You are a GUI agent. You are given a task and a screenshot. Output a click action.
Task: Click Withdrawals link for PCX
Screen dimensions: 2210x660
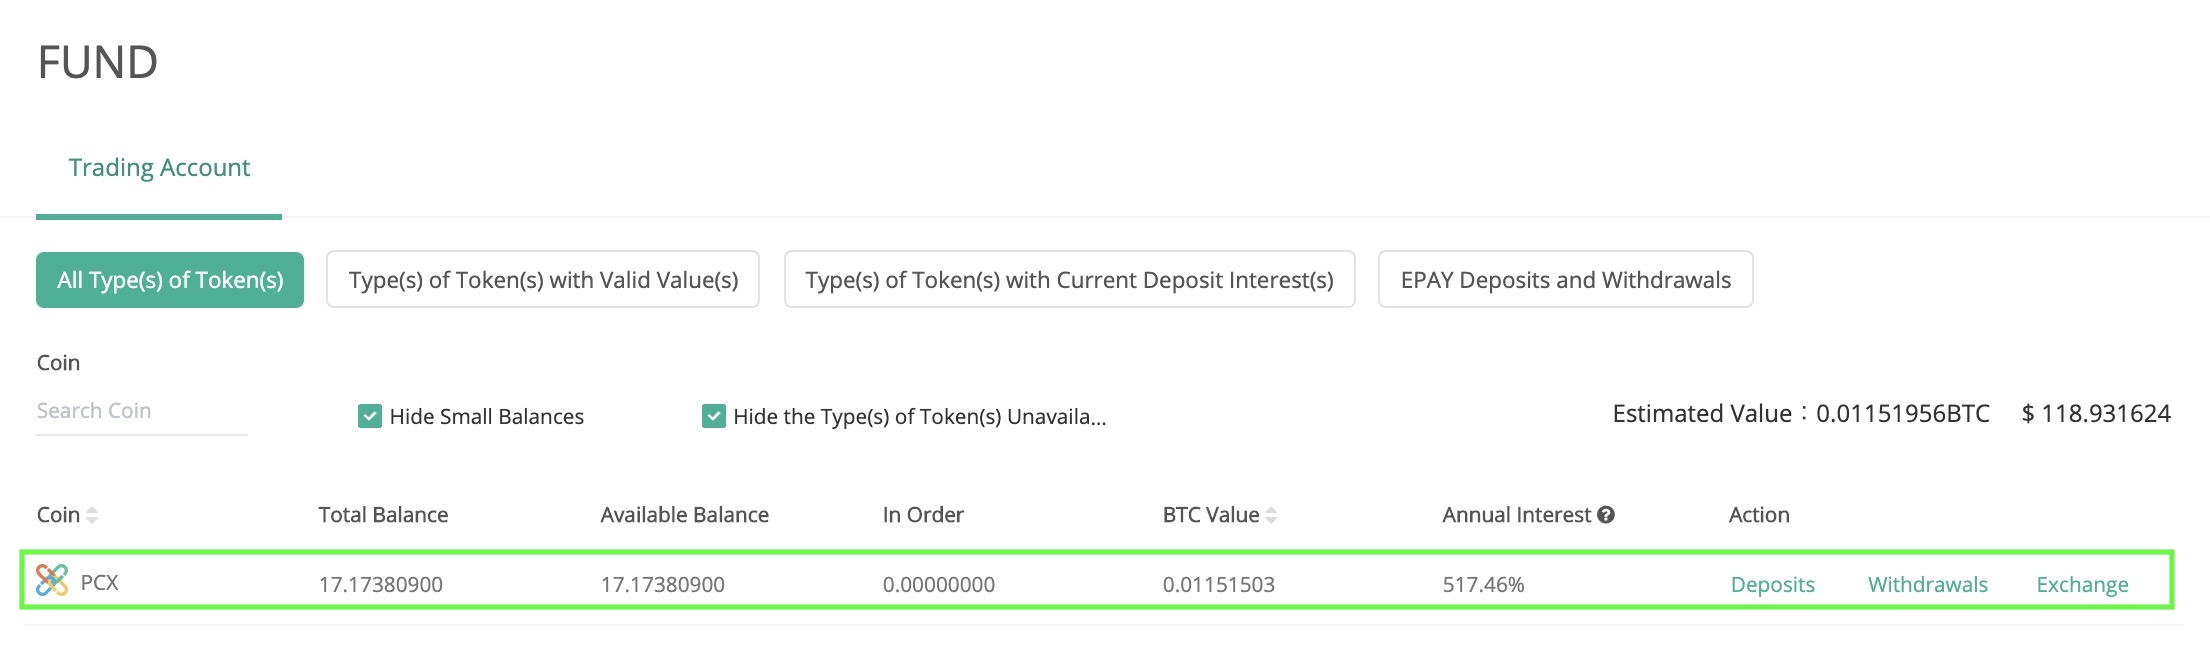pos(1928,585)
